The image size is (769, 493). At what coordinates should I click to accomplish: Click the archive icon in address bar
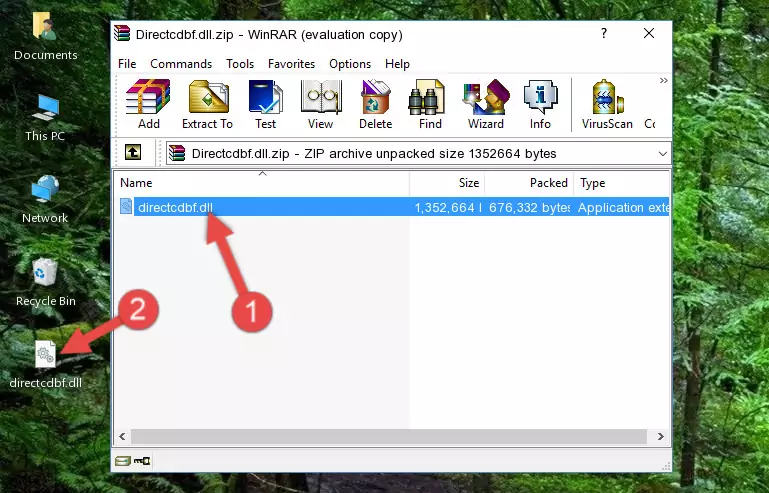(x=177, y=154)
